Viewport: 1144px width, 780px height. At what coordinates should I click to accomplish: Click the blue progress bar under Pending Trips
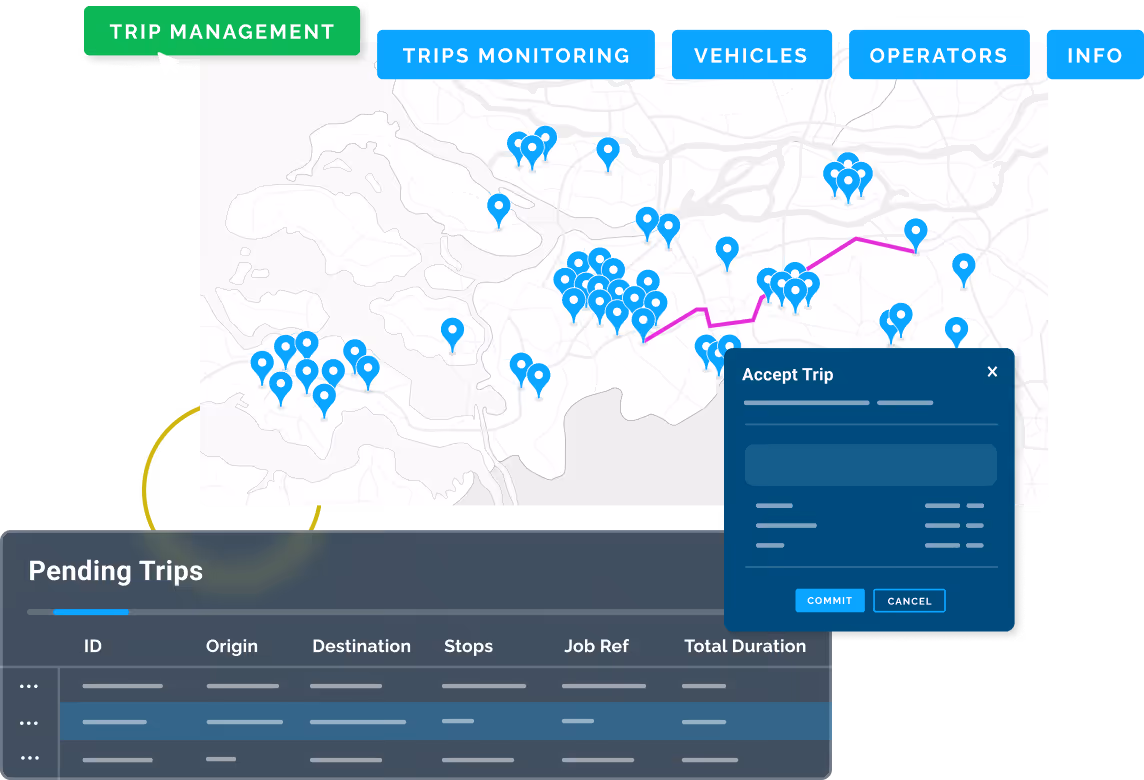(91, 611)
